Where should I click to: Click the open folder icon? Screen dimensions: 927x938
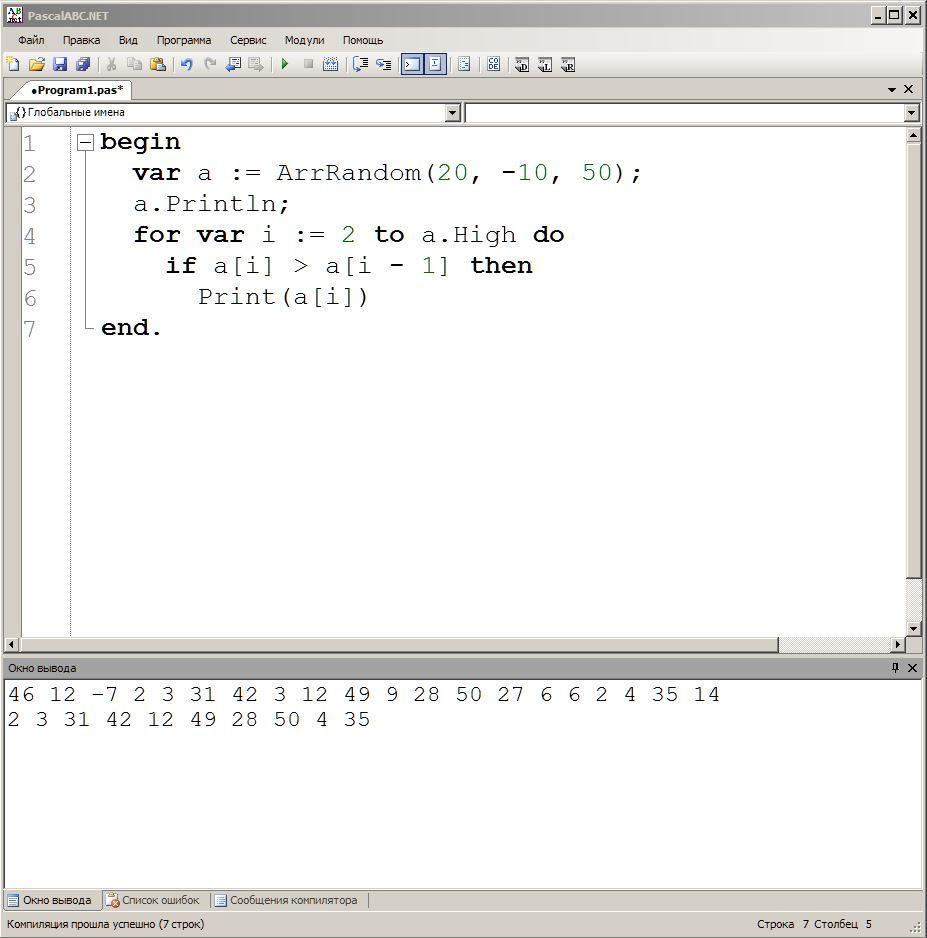pyautogui.click(x=36, y=64)
